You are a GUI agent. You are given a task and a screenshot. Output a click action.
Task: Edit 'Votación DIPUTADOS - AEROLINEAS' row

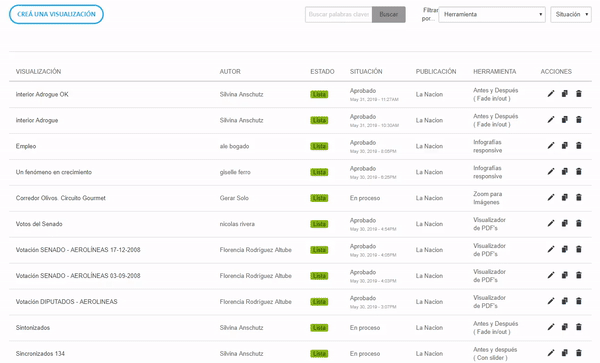pos(551,301)
